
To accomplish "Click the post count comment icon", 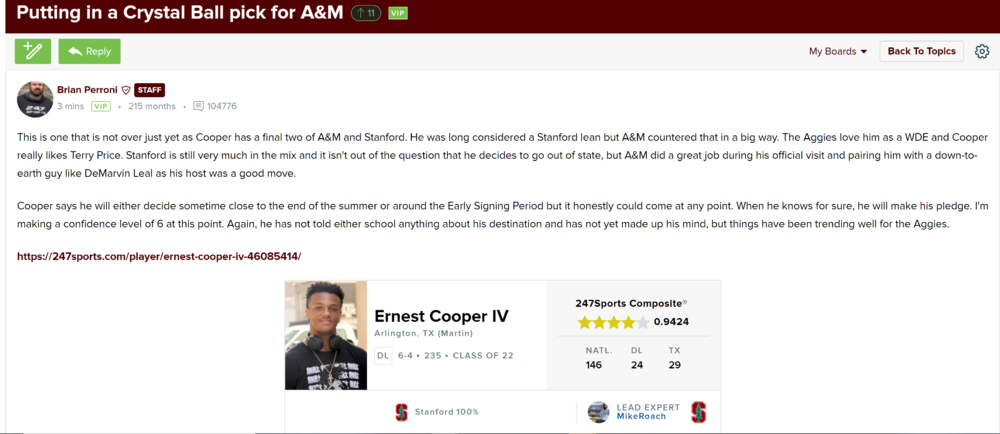I will pos(198,106).
